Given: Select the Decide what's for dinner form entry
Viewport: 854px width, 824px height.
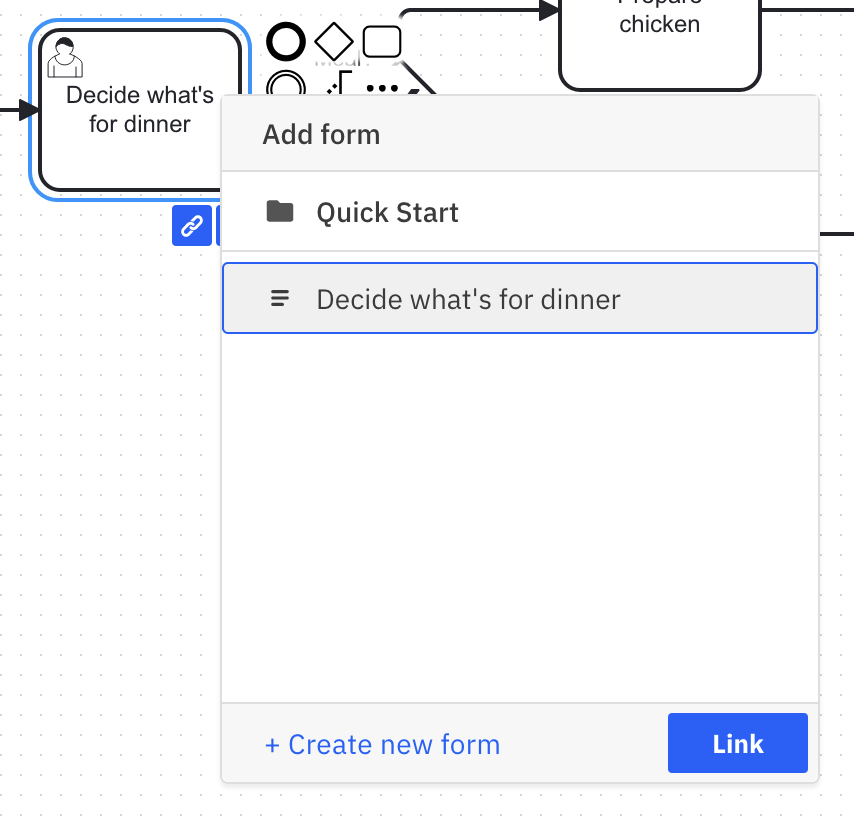Looking at the screenshot, I should pos(468,298).
